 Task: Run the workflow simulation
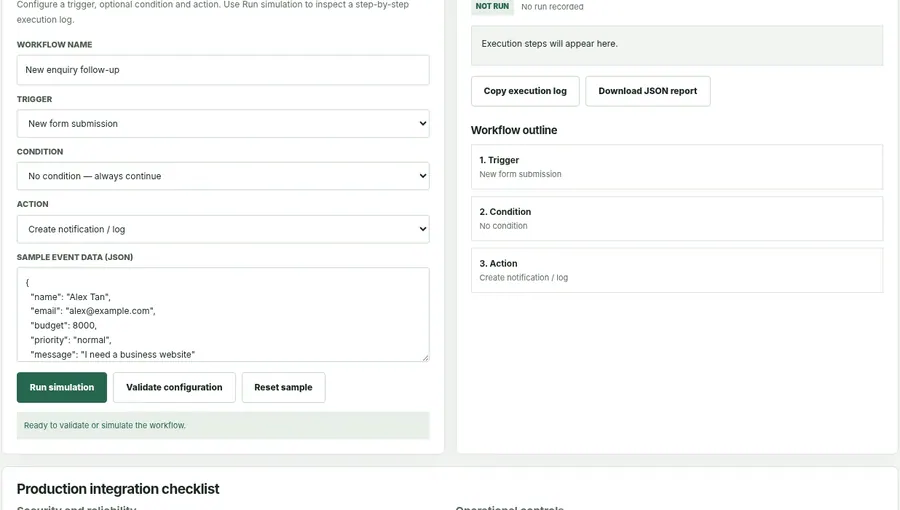[x=61, y=387]
